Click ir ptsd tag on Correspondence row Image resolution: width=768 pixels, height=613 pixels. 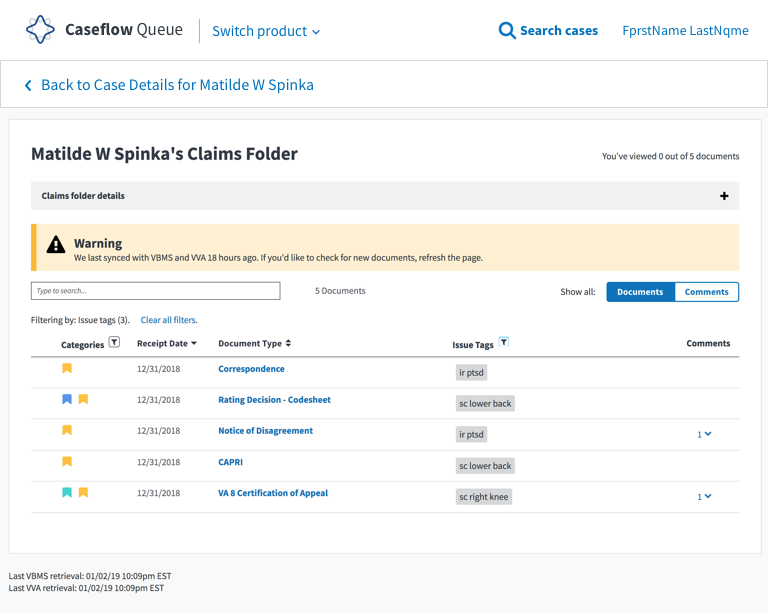(x=471, y=373)
